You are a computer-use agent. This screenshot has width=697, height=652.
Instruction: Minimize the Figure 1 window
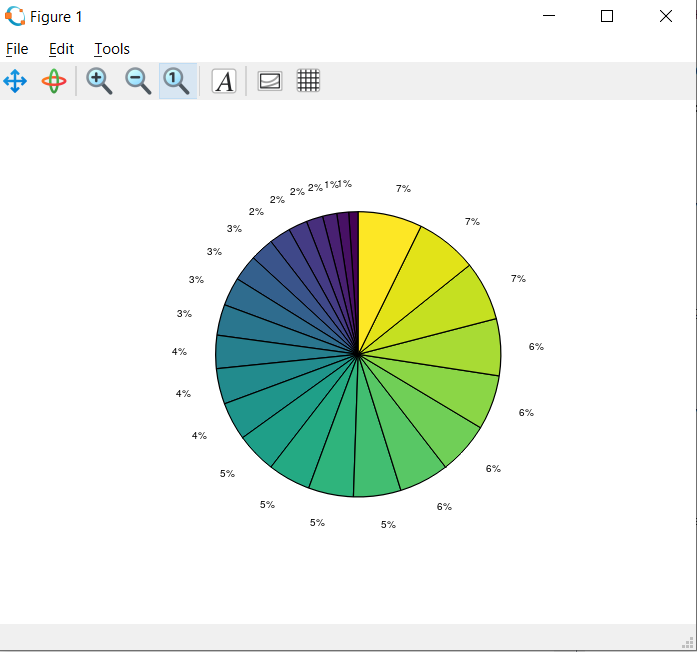(548, 16)
